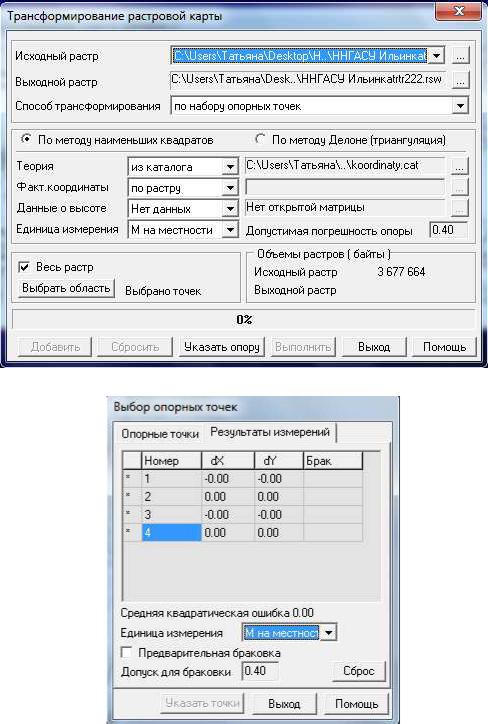Screen dimensions: 488x724
Task: Open the Единица измерения dropdown in the transform dialog
Action: pos(229,229)
